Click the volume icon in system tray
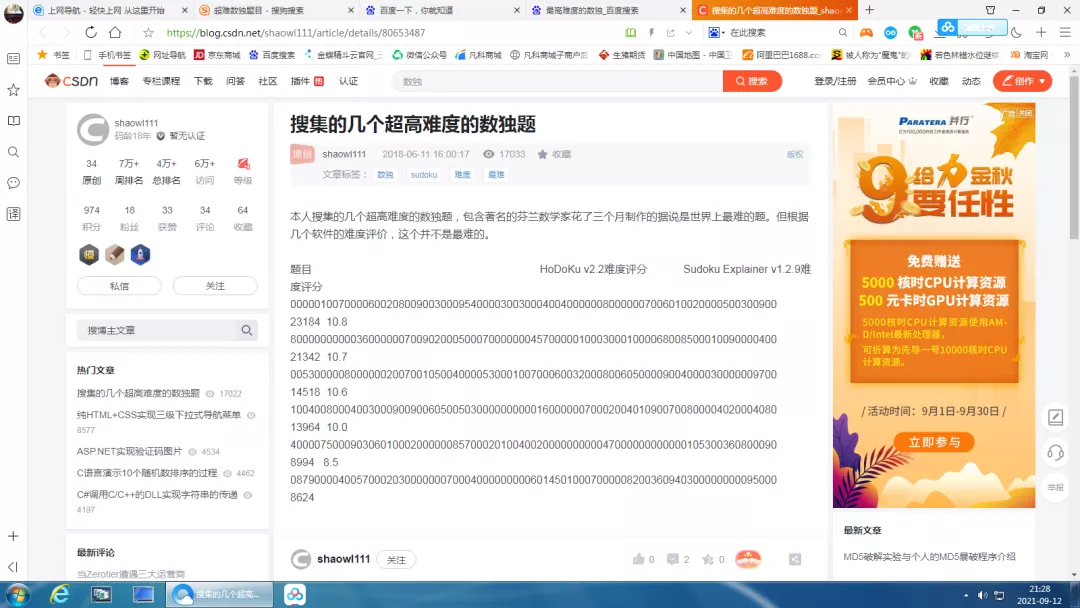Image resolution: width=1080 pixels, height=608 pixels. click(x=982, y=595)
